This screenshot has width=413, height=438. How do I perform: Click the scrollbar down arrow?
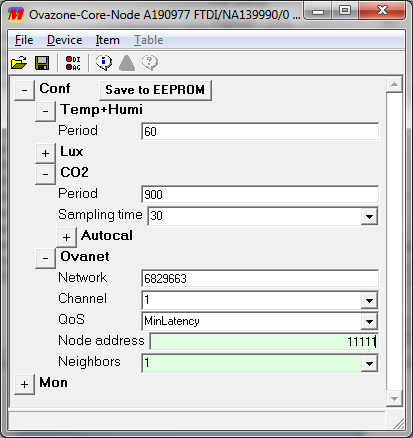394,399
